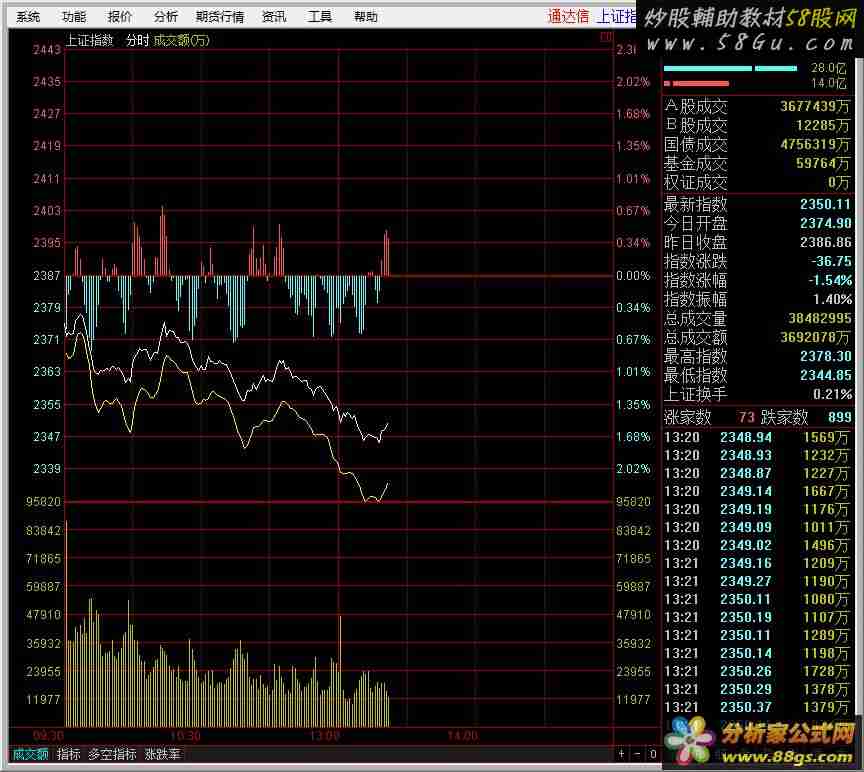This screenshot has height=772, width=864.
Task: Open the 报价 menu
Action: 120,17
